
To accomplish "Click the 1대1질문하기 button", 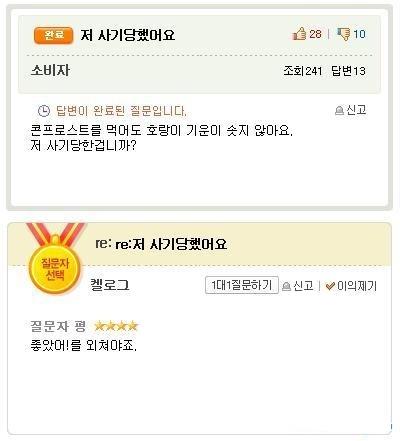I will (242, 285).
